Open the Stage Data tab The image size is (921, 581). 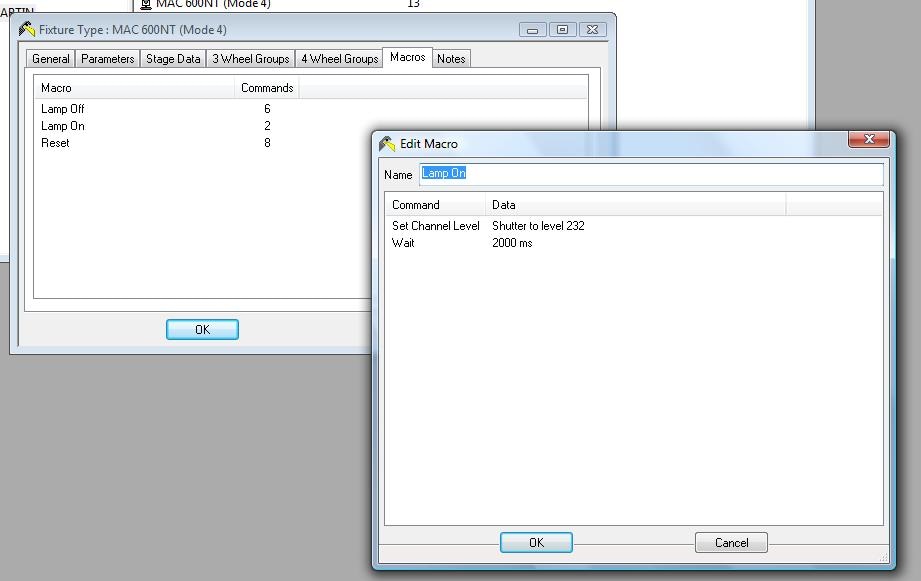(x=173, y=59)
